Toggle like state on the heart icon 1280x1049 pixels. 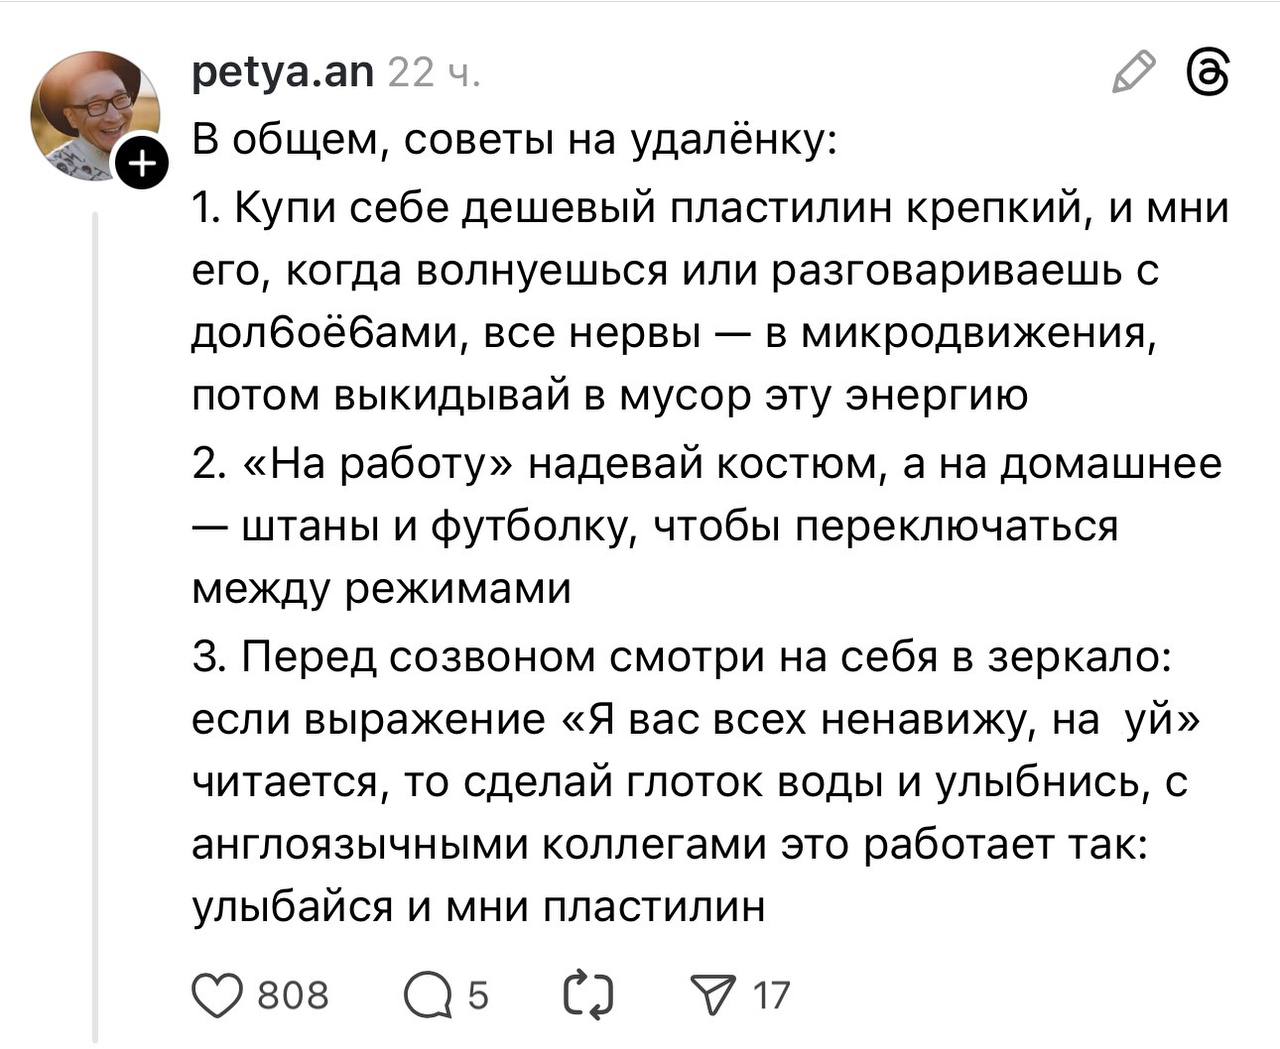(x=217, y=994)
